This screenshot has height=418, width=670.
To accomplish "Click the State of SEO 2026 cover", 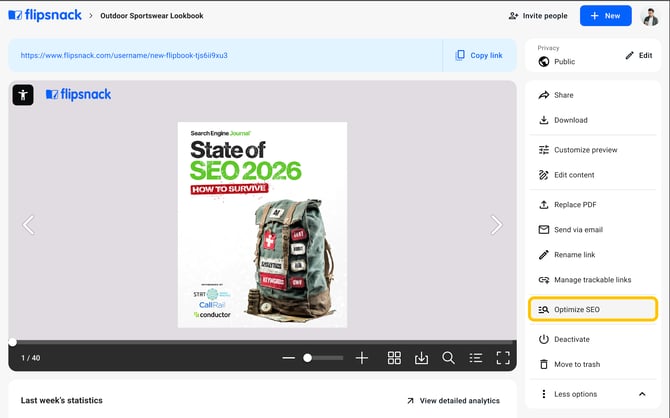I will [262, 225].
